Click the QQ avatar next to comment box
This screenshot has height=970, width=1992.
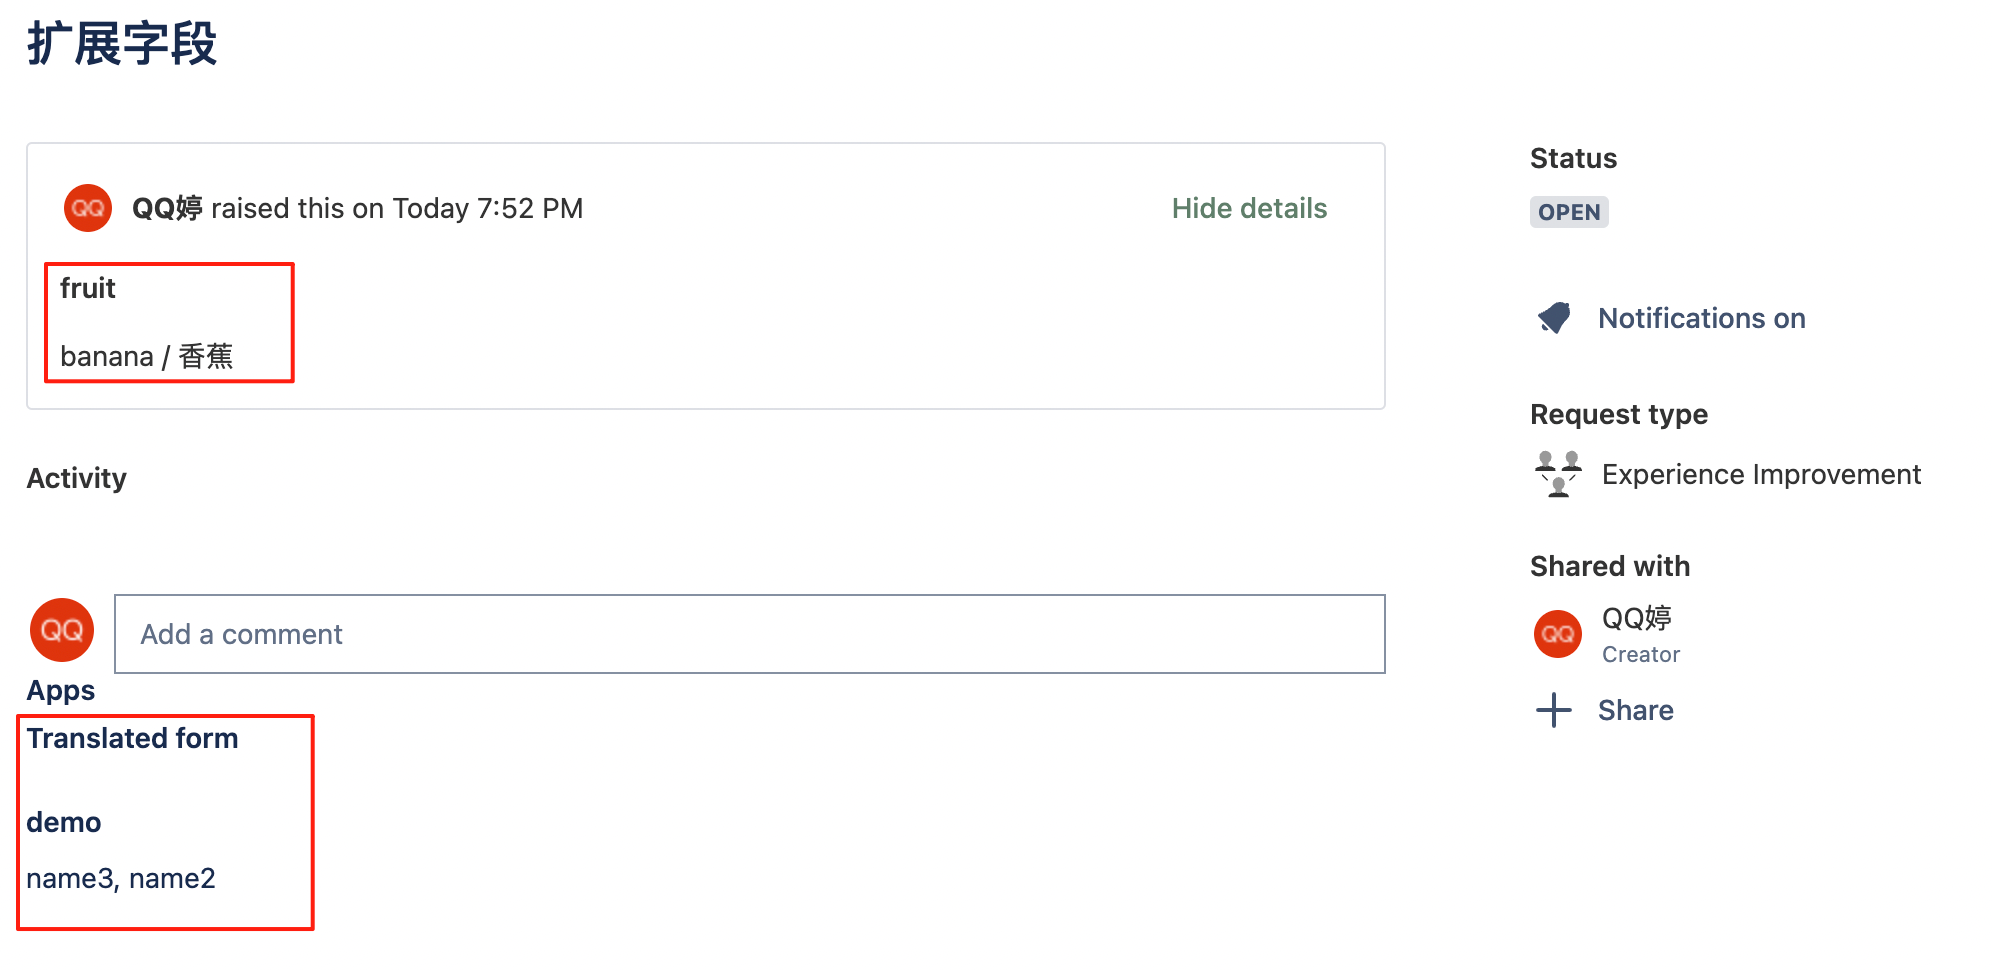pyautogui.click(x=62, y=630)
